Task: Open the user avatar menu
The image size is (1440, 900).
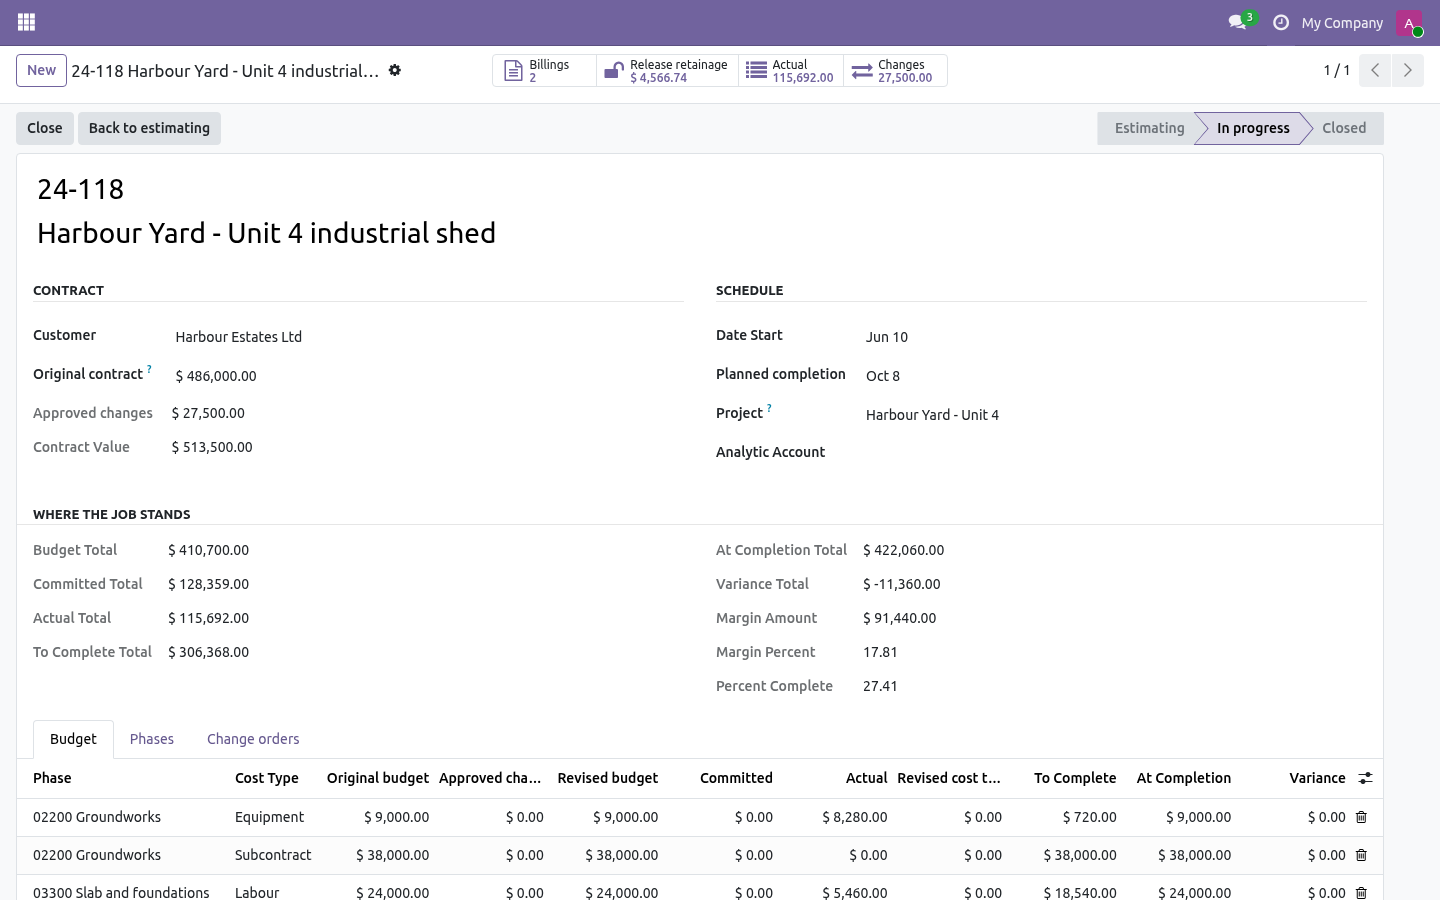Action: (1409, 23)
